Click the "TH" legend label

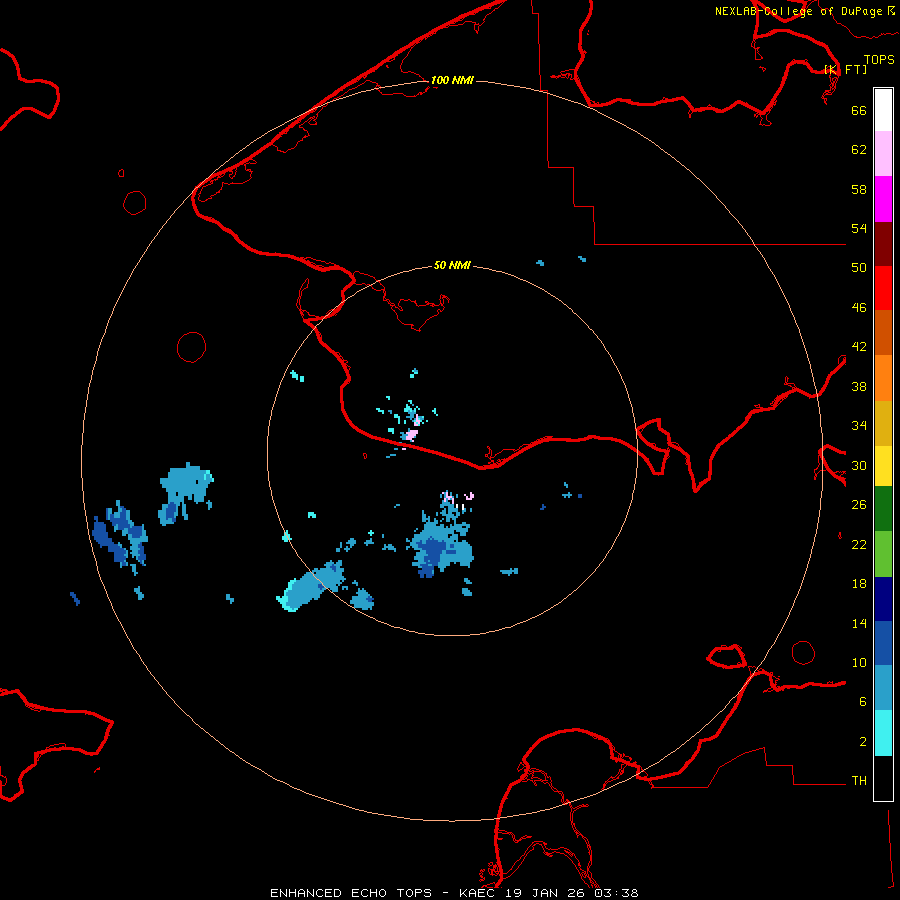pyautogui.click(x=859, y=781)
